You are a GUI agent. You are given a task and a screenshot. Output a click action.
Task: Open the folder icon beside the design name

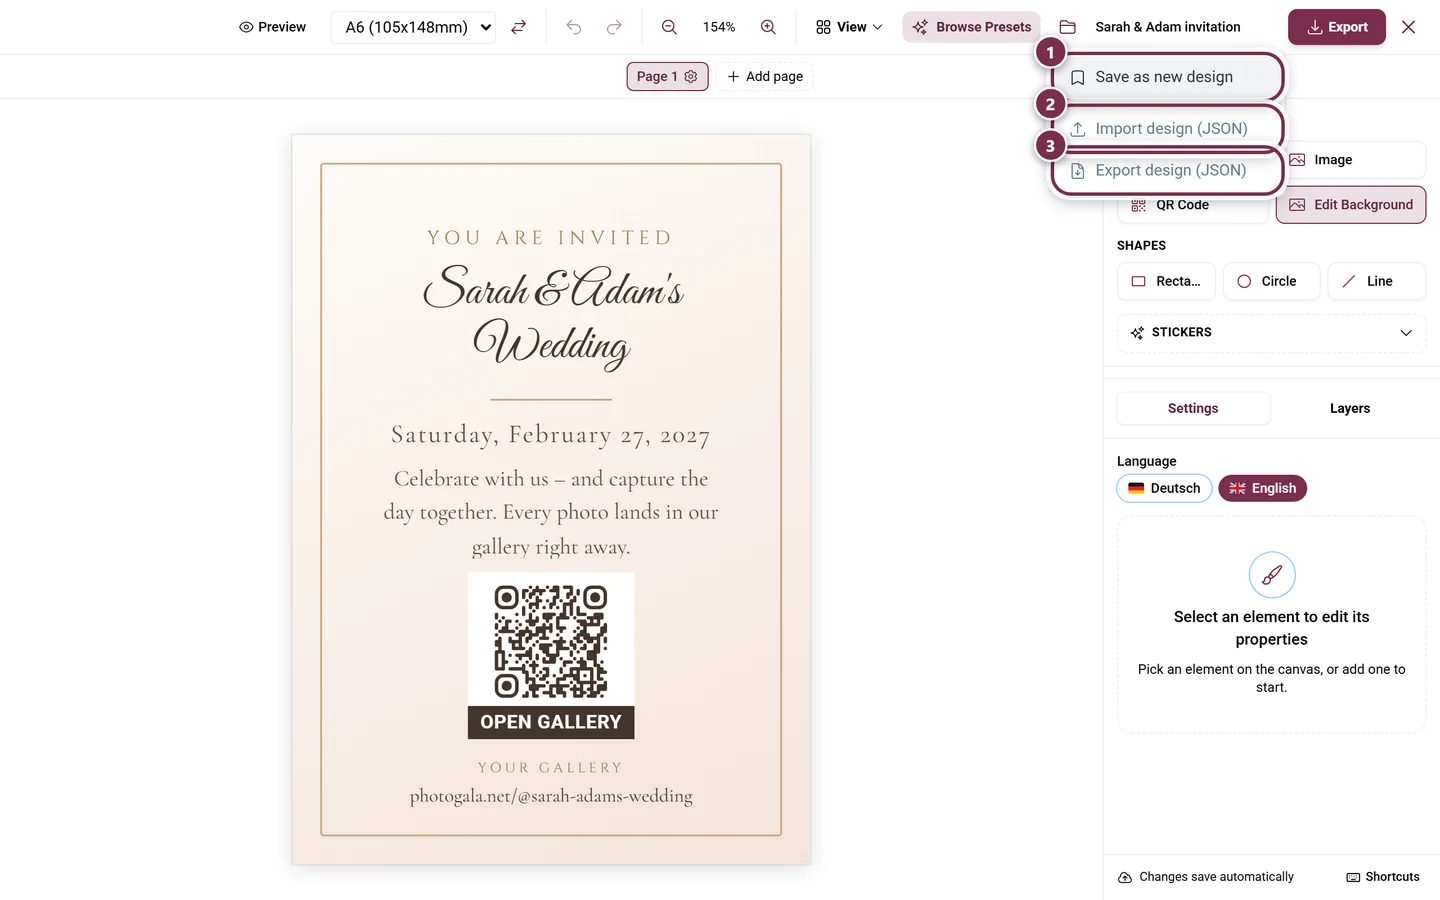tap(1067, 27)
